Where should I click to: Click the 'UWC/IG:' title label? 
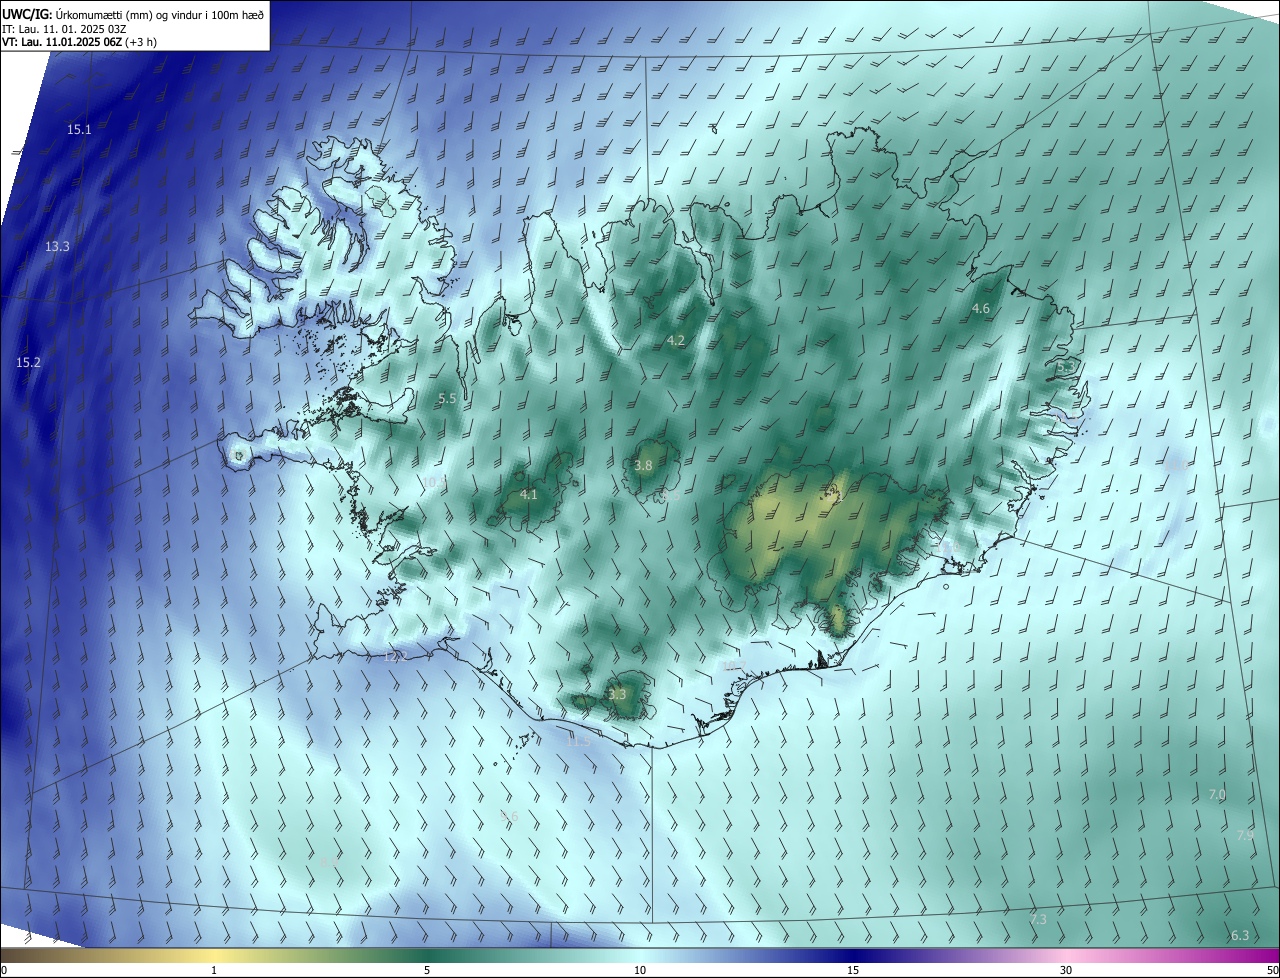27,14
